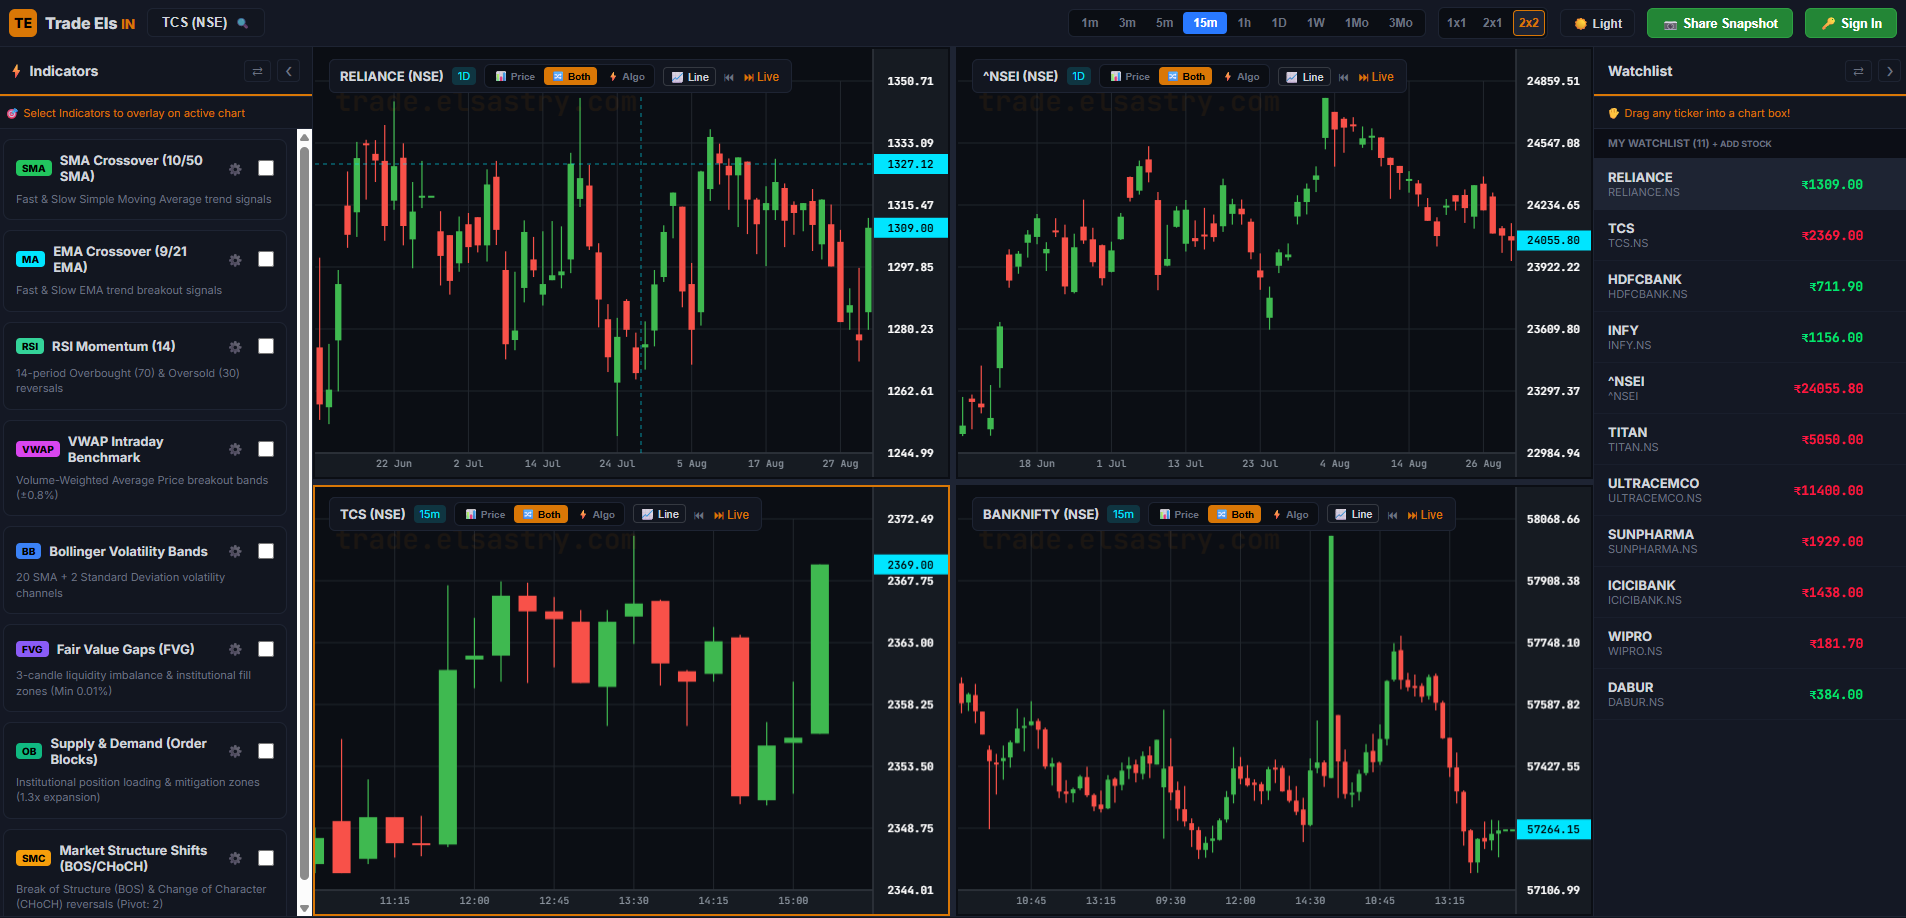Open settings gear for Fair Value Gaps
This screenshot has width=1906, height=918.
point(235,650)
